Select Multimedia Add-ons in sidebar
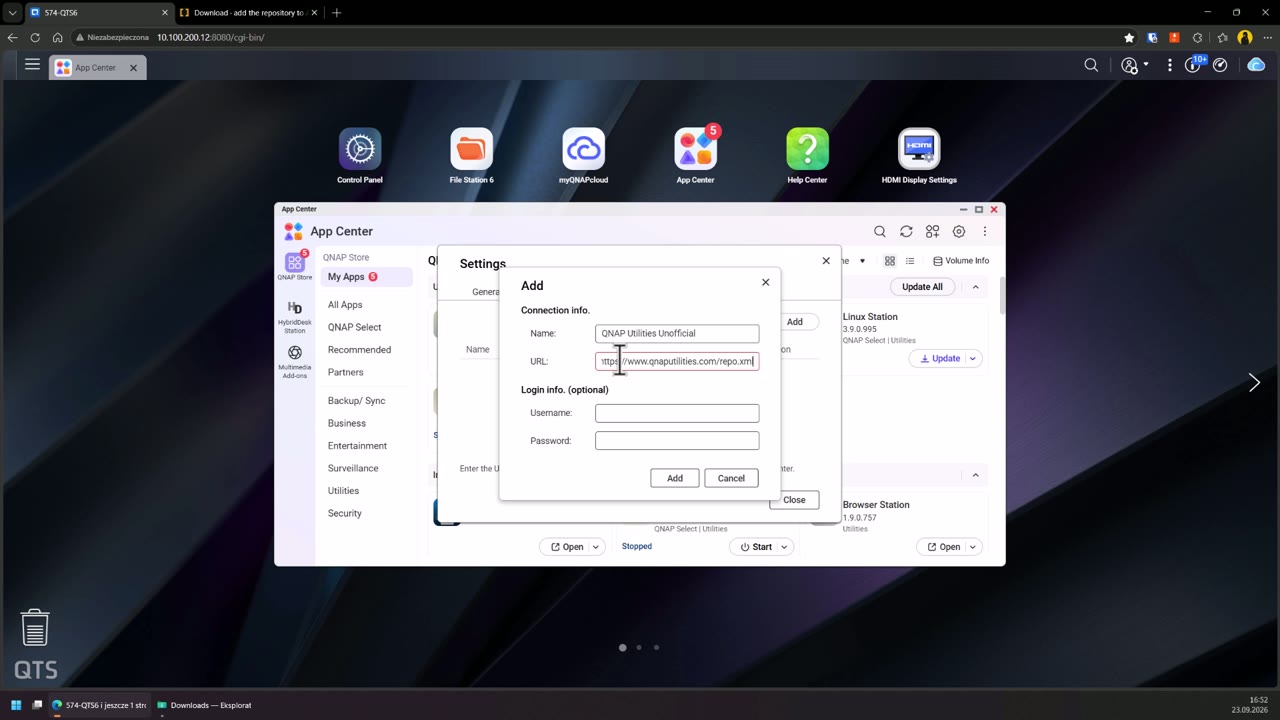 [295, 362]
